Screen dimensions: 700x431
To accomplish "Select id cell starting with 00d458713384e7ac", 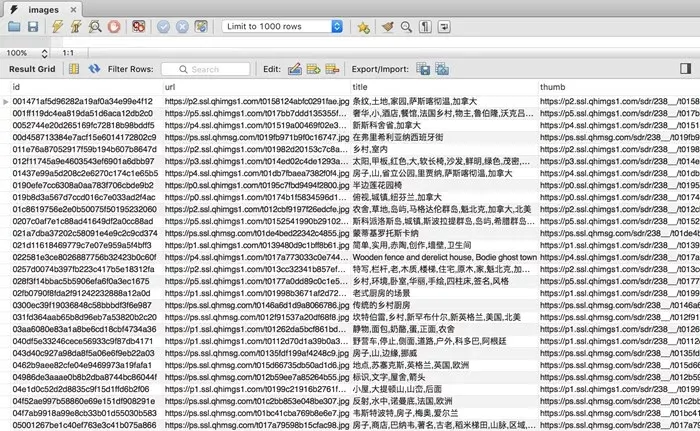I will pos(87,138).
